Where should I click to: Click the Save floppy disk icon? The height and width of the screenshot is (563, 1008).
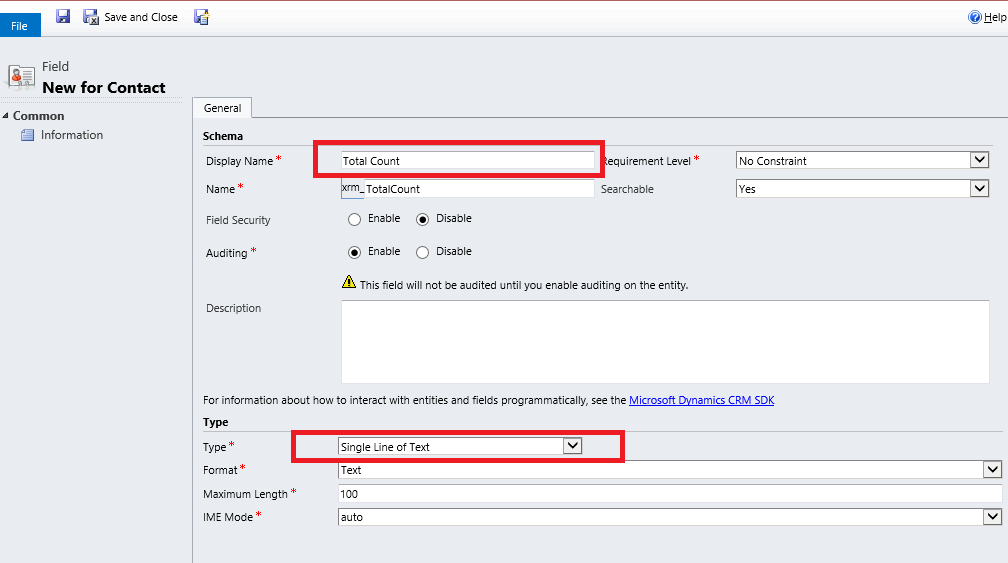pyautogui.click(x=63, y=17)
